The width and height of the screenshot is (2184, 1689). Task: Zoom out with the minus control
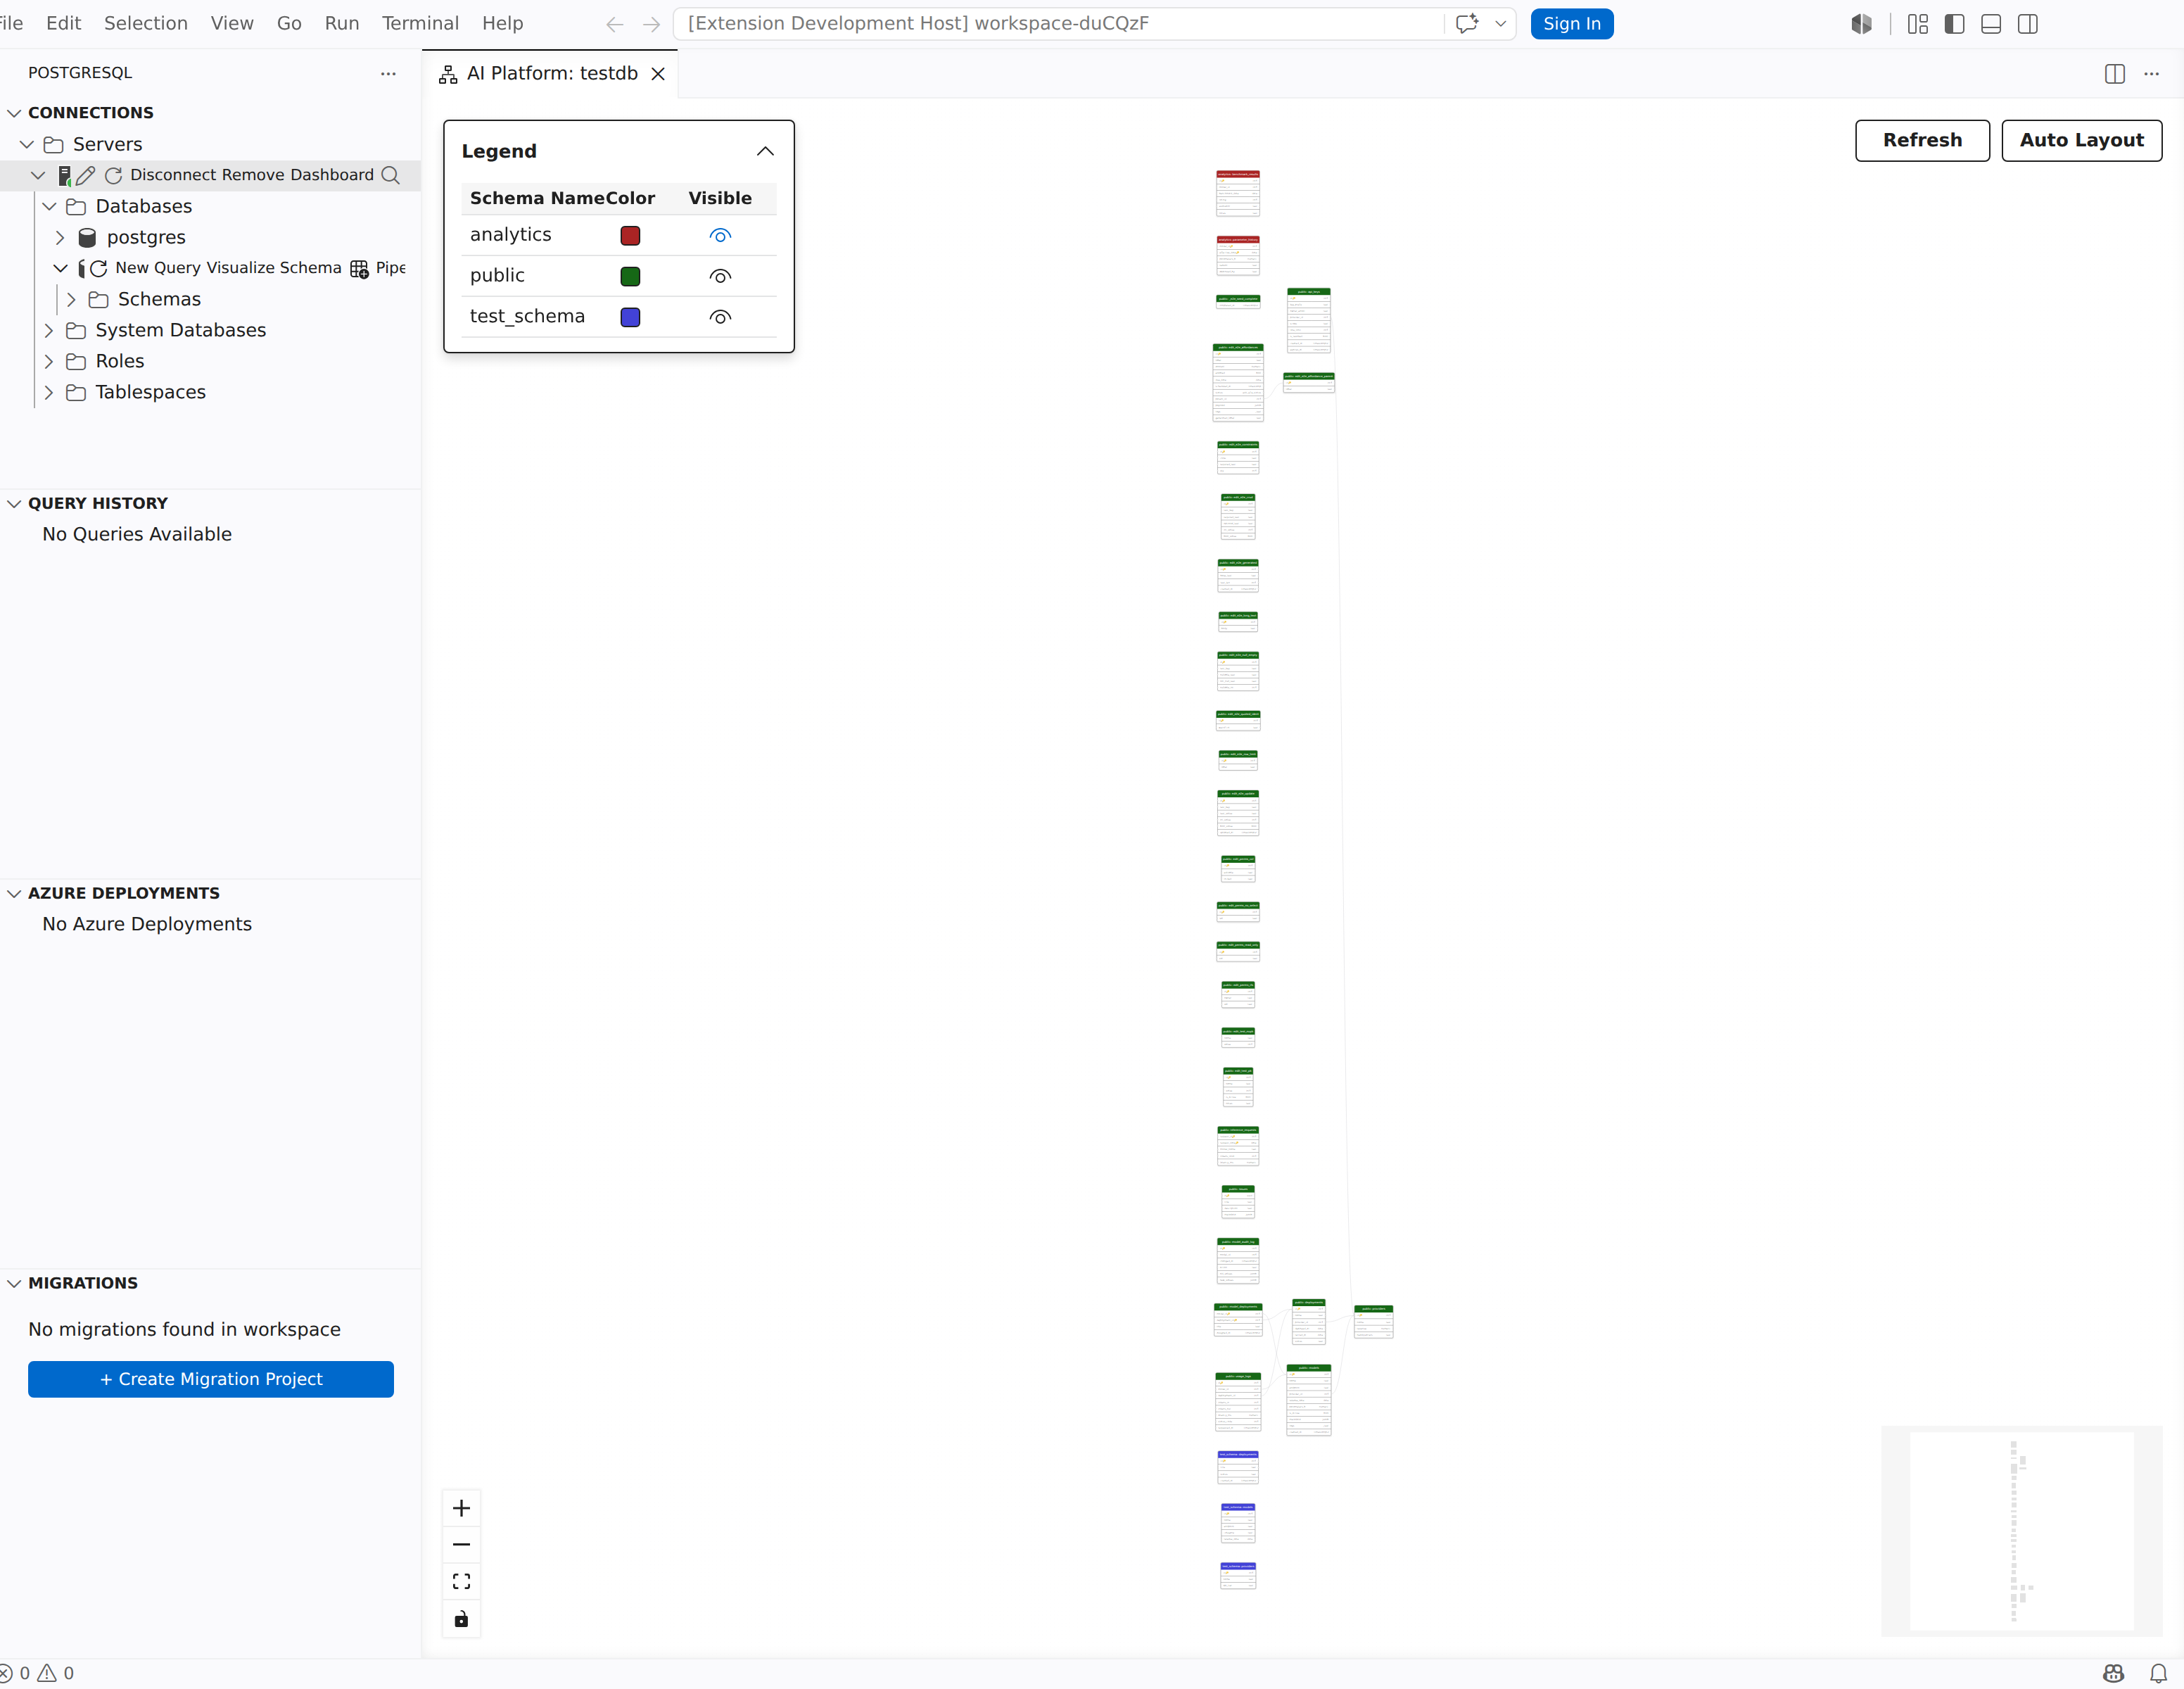(x=461, y=1545)
